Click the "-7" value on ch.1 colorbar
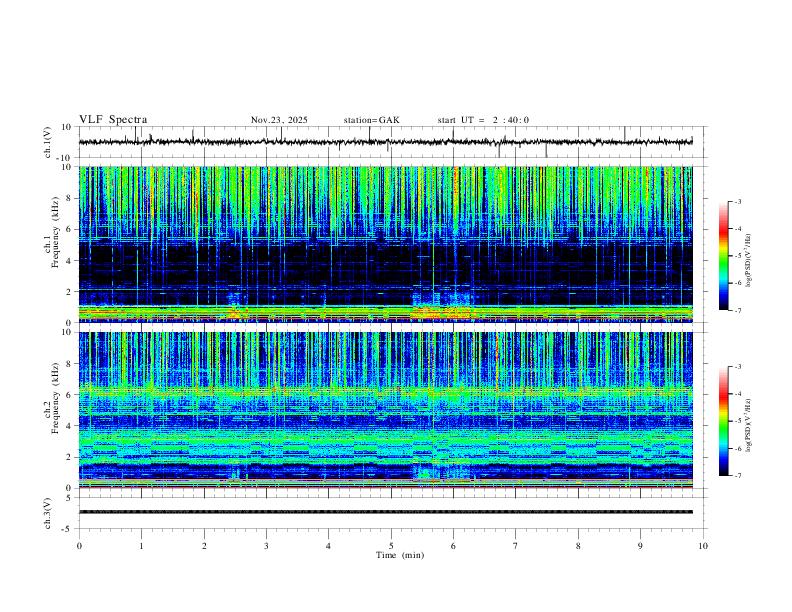Viewport: 792px width, 612px height. pos(737,311)
